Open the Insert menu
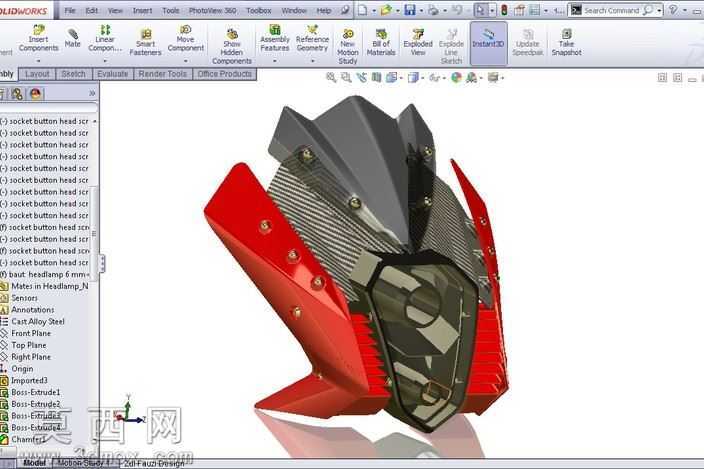 (x=142, y=10)
